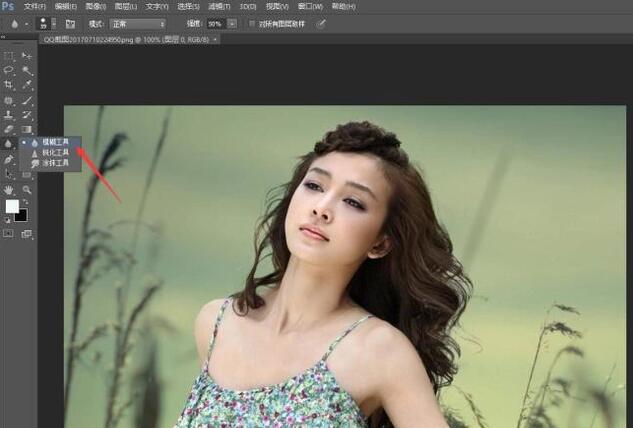Open the 文字(Y) menu

[157, 7]
